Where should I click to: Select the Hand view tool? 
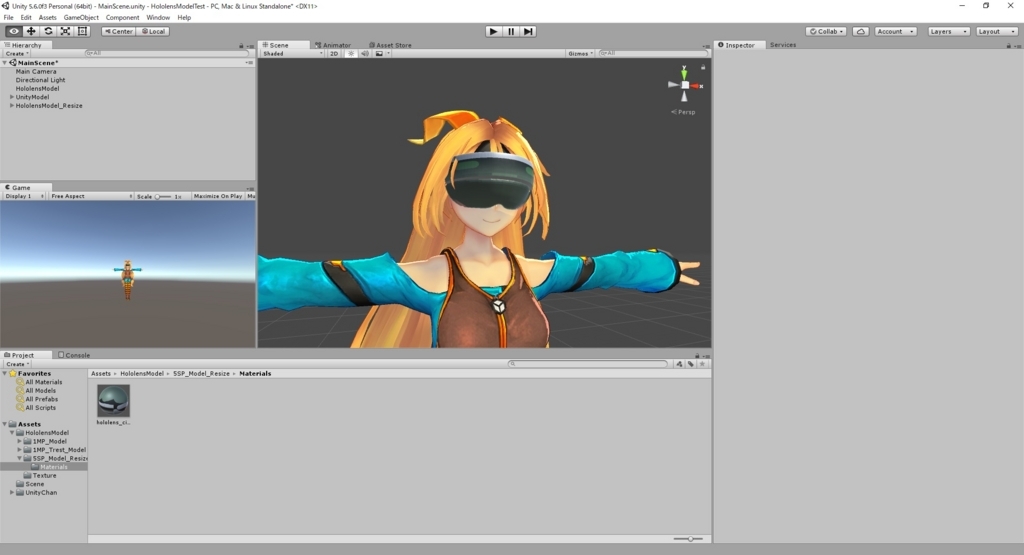point(14,31)
